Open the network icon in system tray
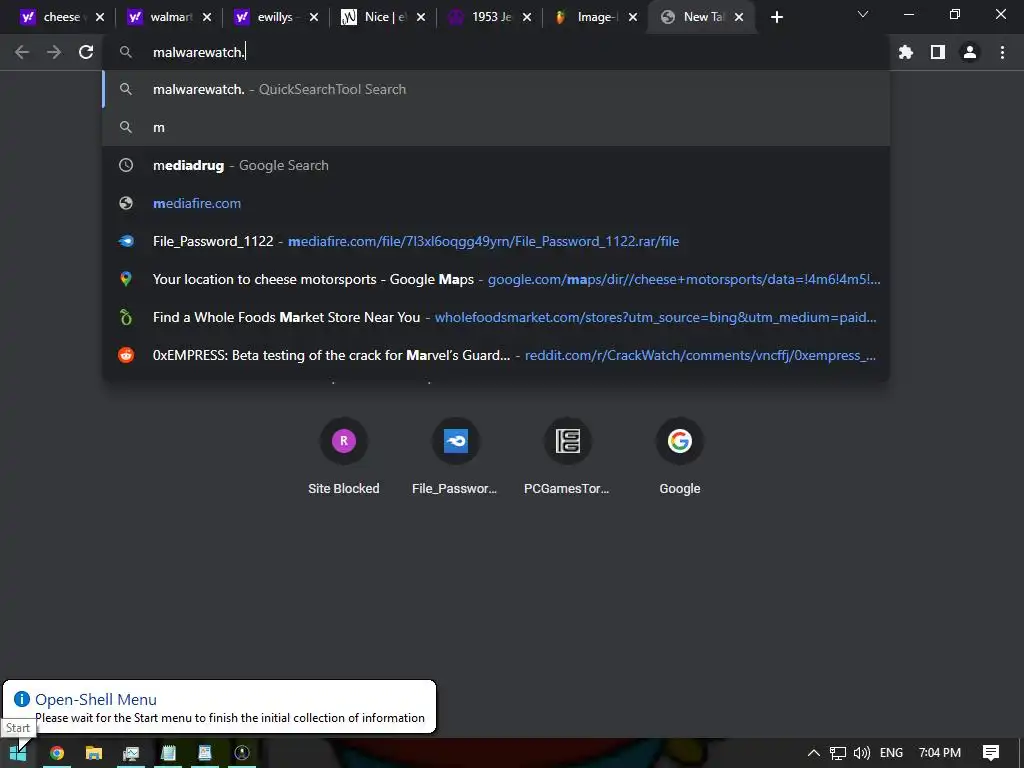Viewport: 1024px width, 768px height. click(838, 753)
